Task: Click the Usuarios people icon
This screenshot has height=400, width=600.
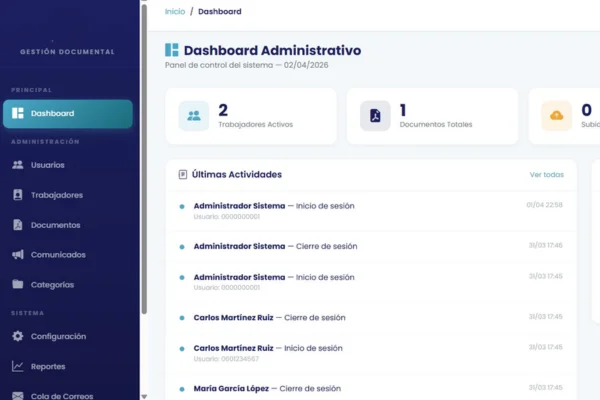Action: pyautogui.click(x=18, y=165)
